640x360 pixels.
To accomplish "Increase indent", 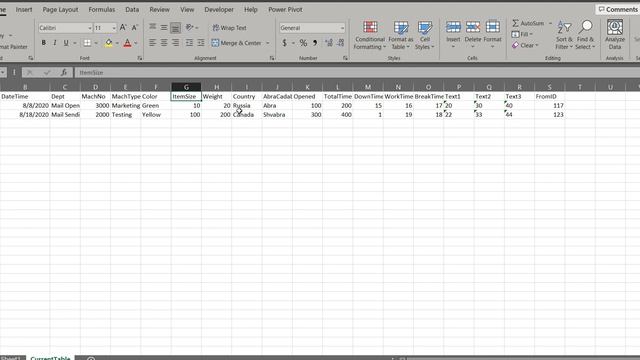I will point(201,43).
